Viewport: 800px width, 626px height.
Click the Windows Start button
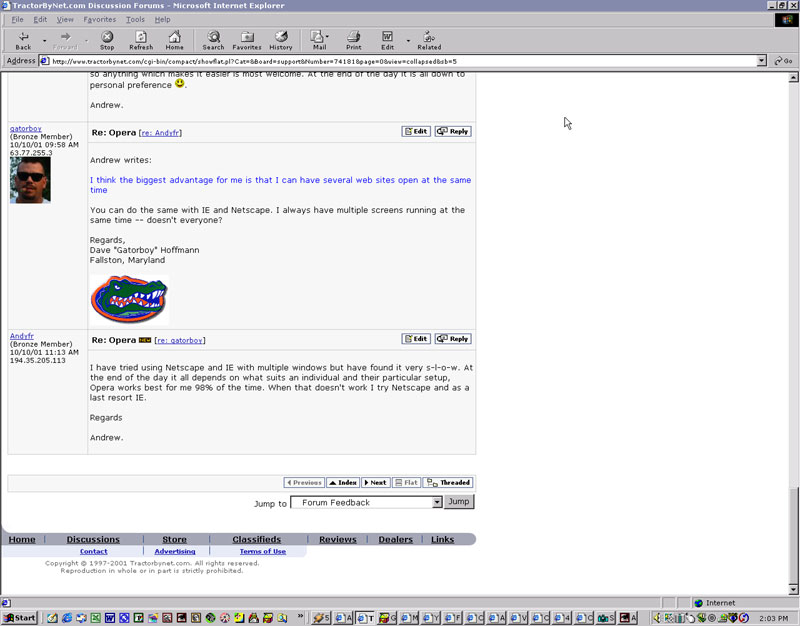20,618
